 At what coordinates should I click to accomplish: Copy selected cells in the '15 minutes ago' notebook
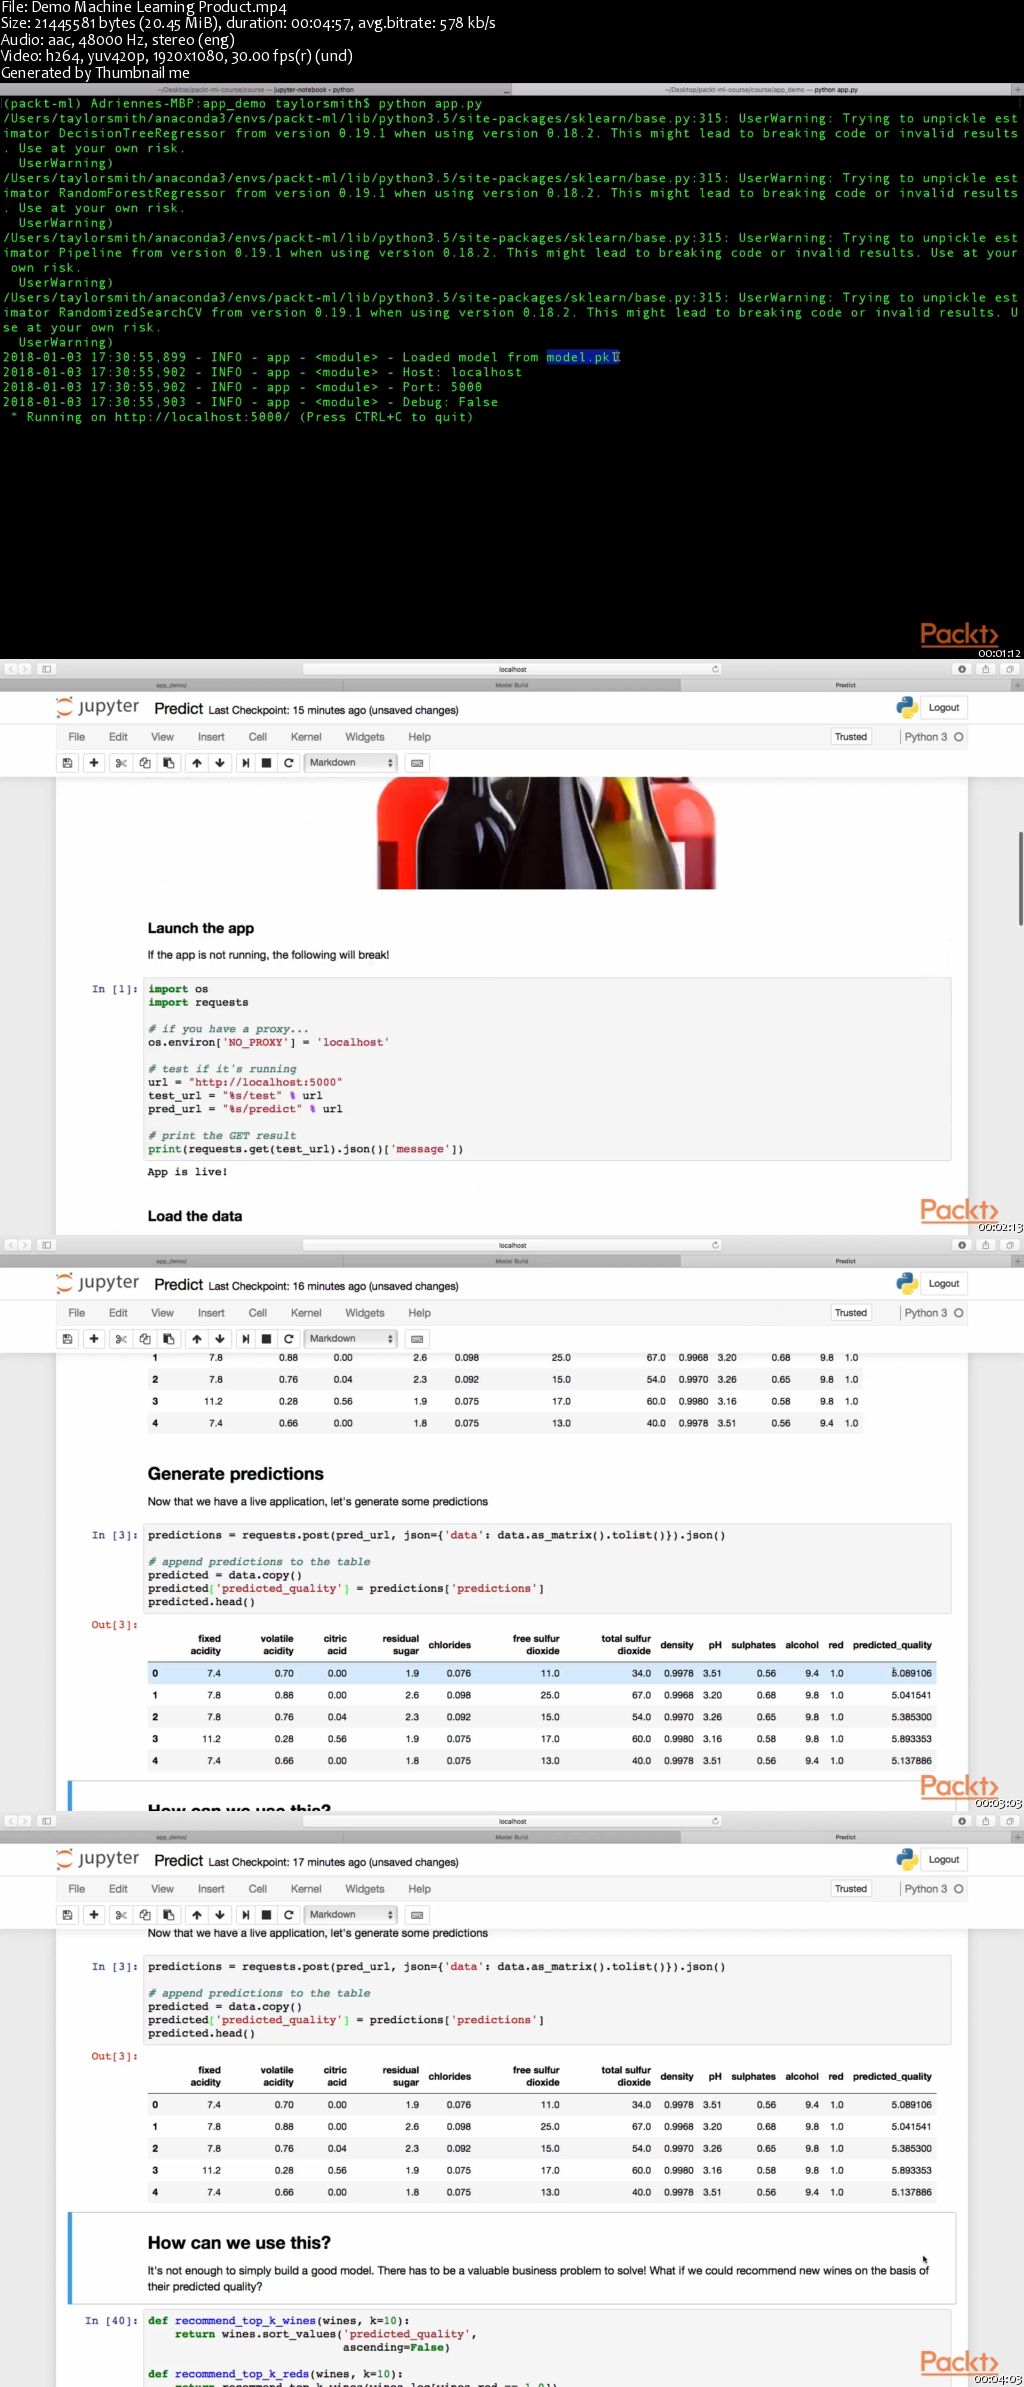145,763
